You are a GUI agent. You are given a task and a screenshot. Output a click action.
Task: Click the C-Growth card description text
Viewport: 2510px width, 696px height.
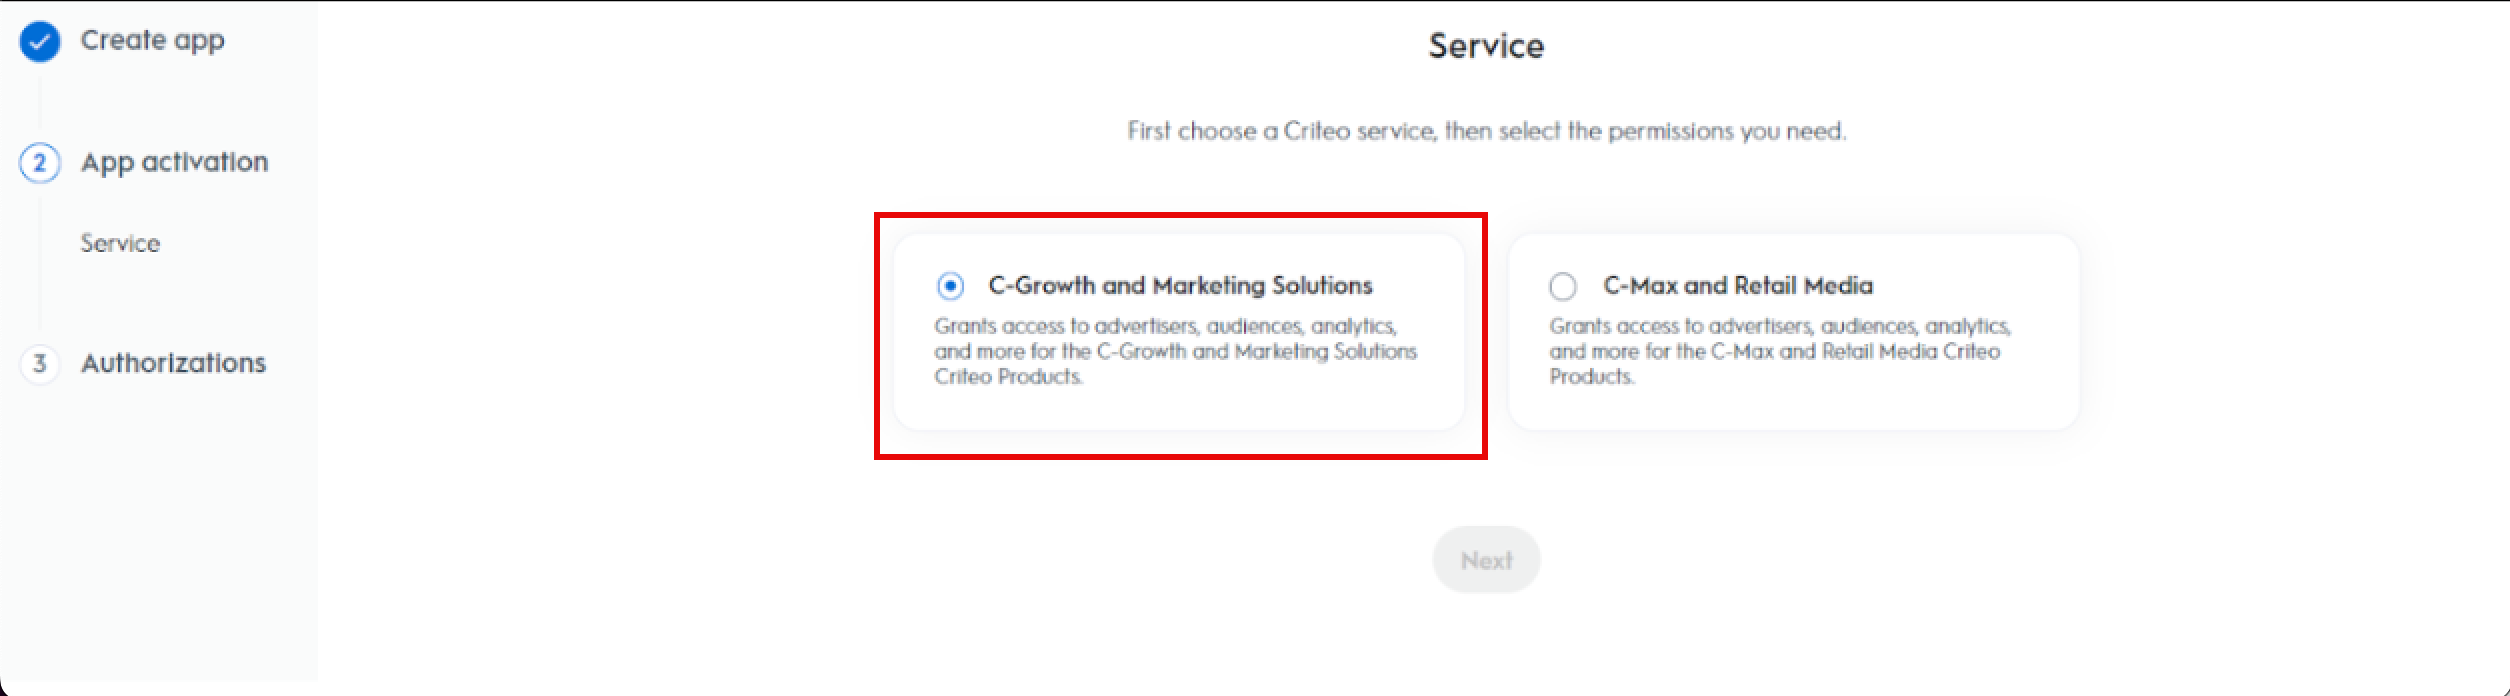[1178, 351]
